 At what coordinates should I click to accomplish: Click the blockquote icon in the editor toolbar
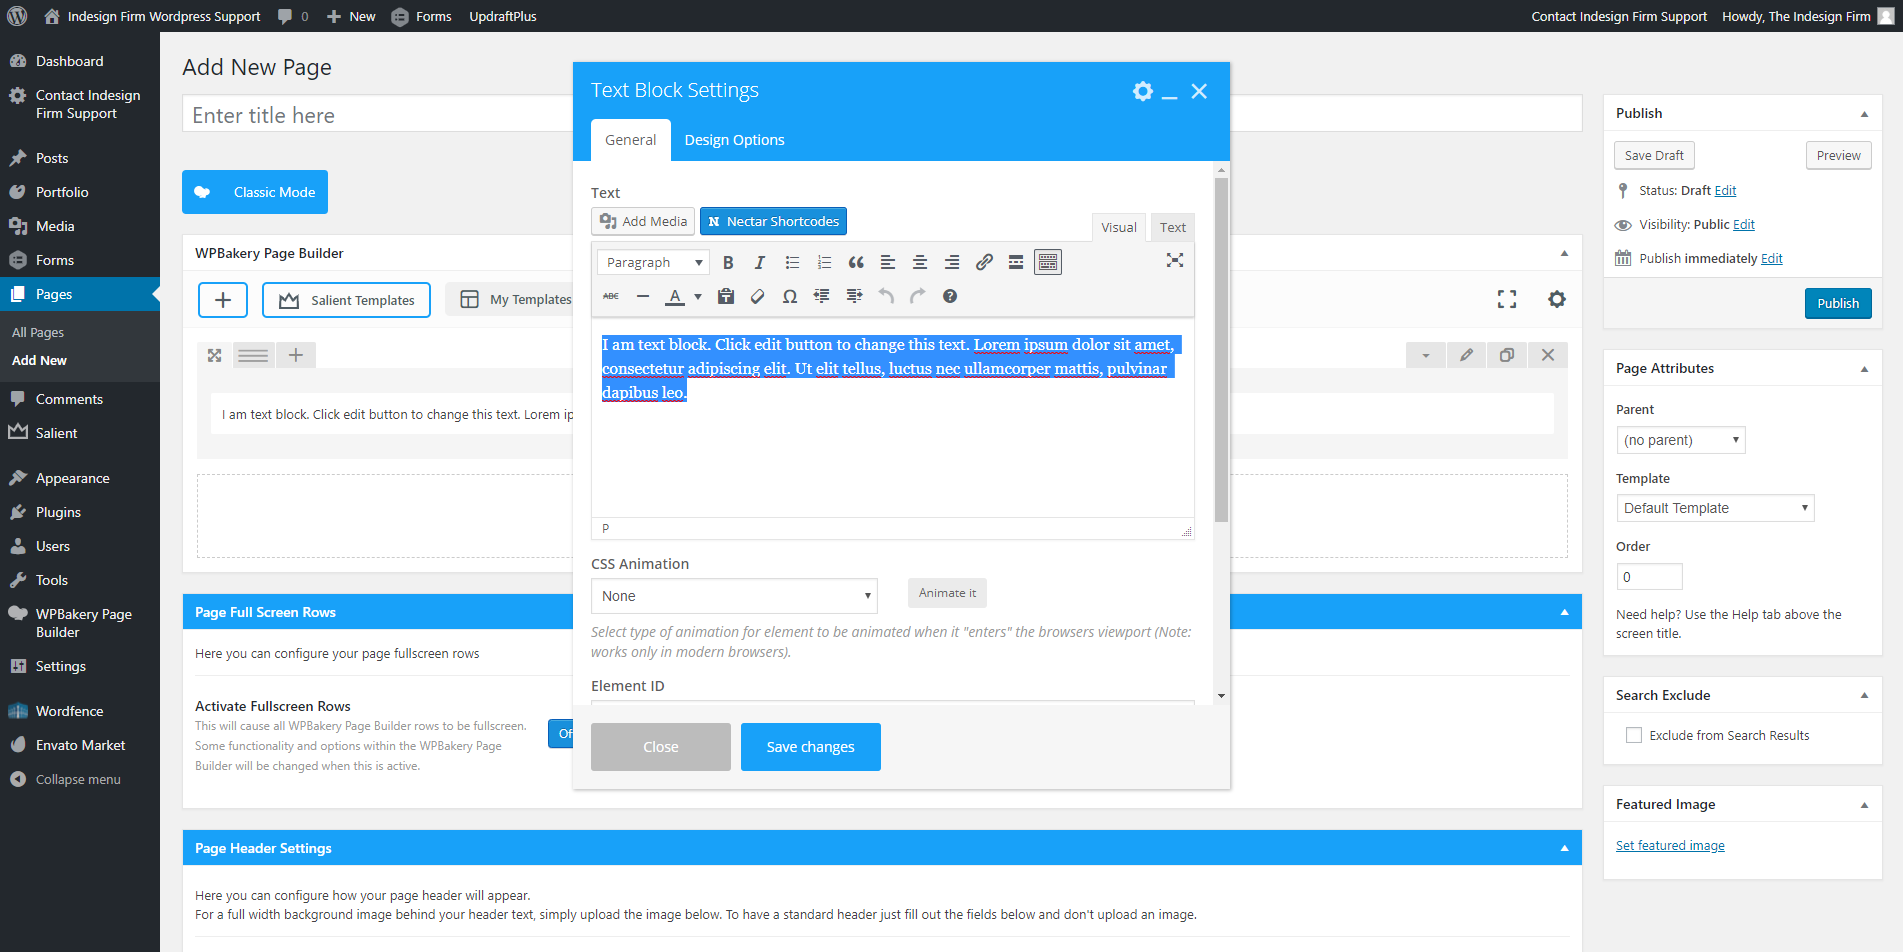(x=856, y=263)
